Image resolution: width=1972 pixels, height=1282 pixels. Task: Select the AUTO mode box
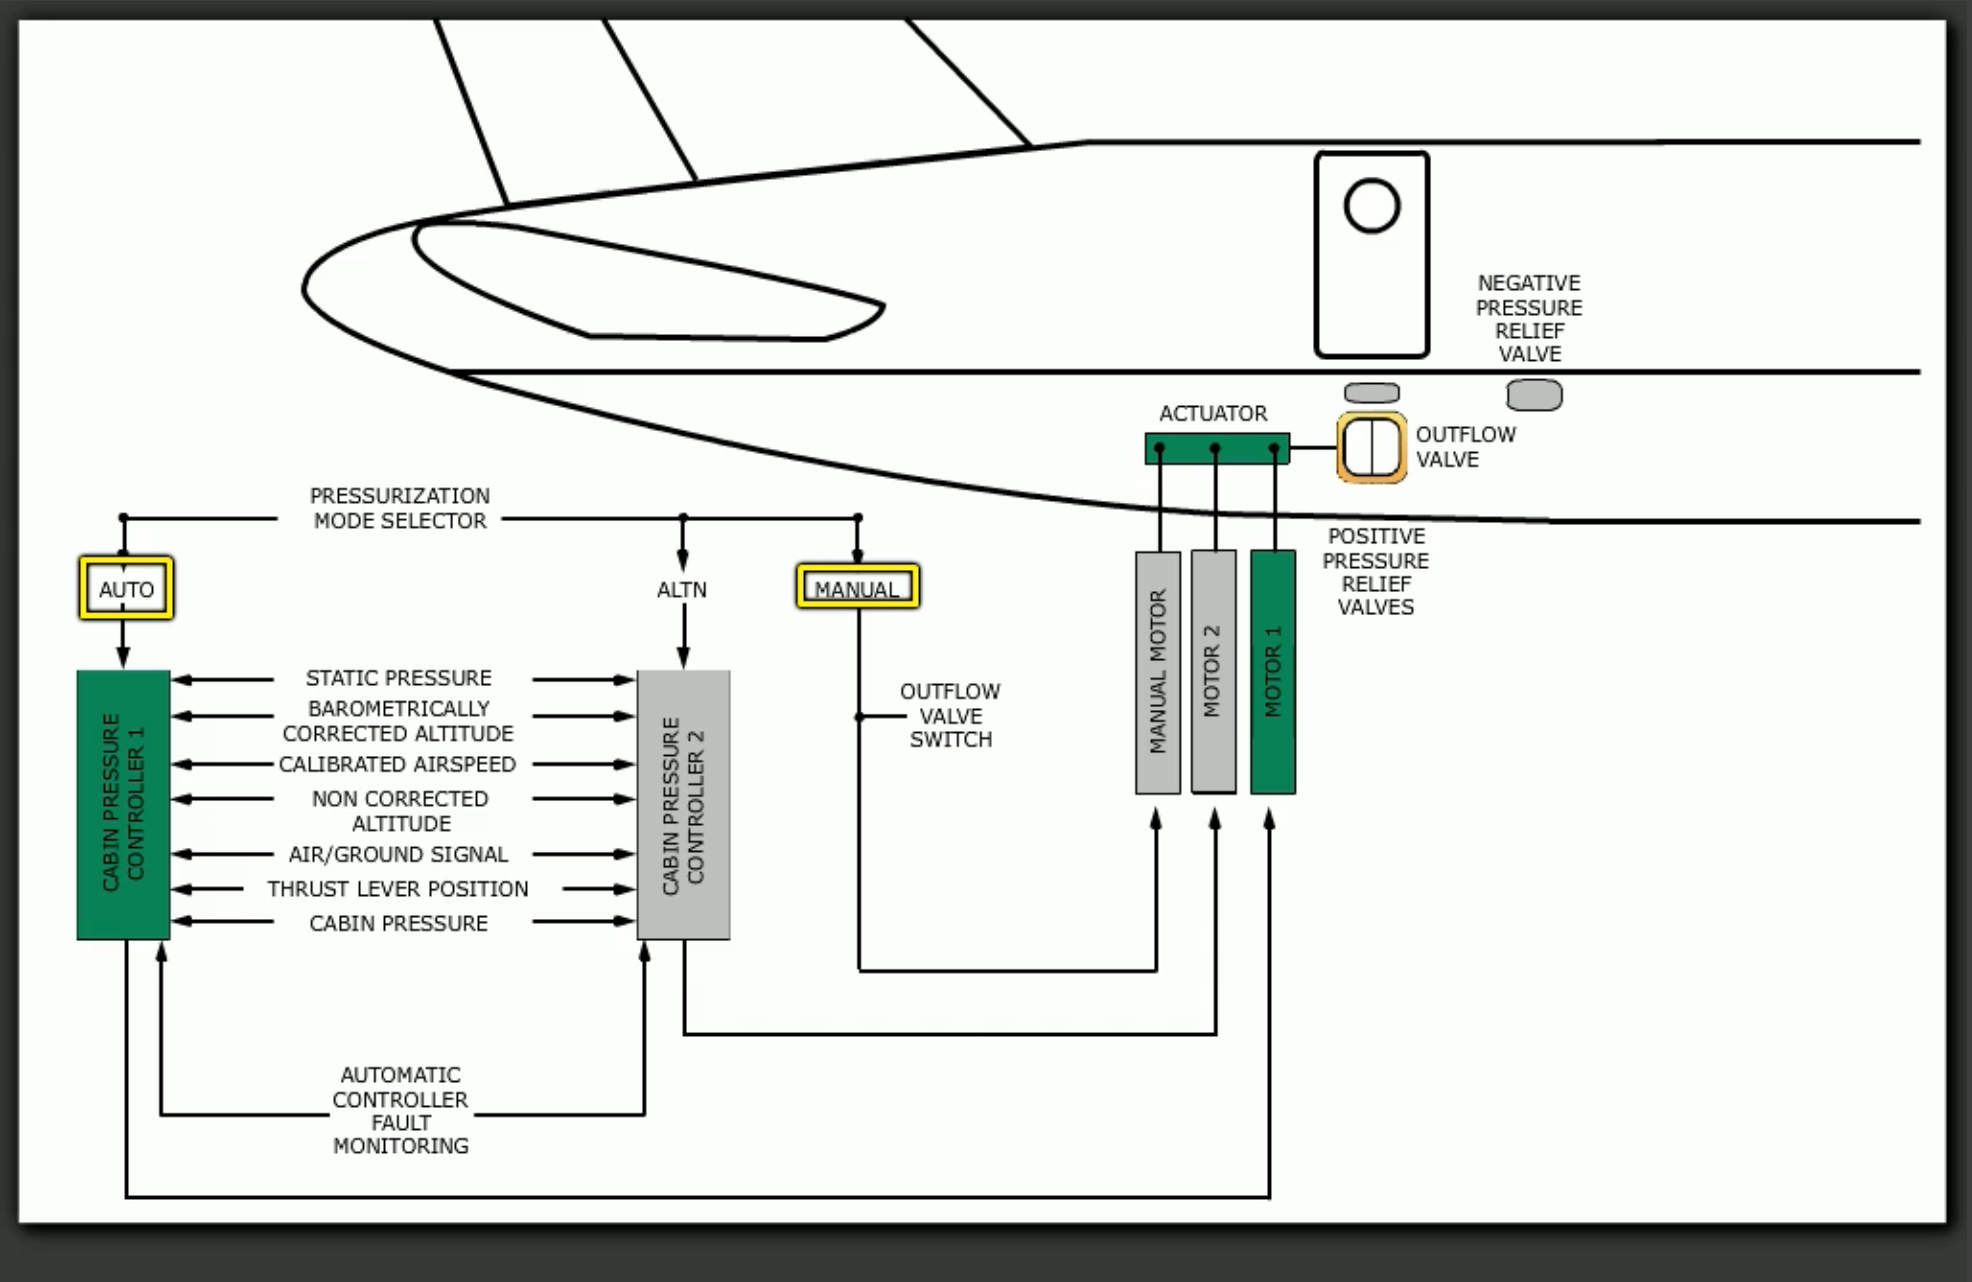pos(126,589)
